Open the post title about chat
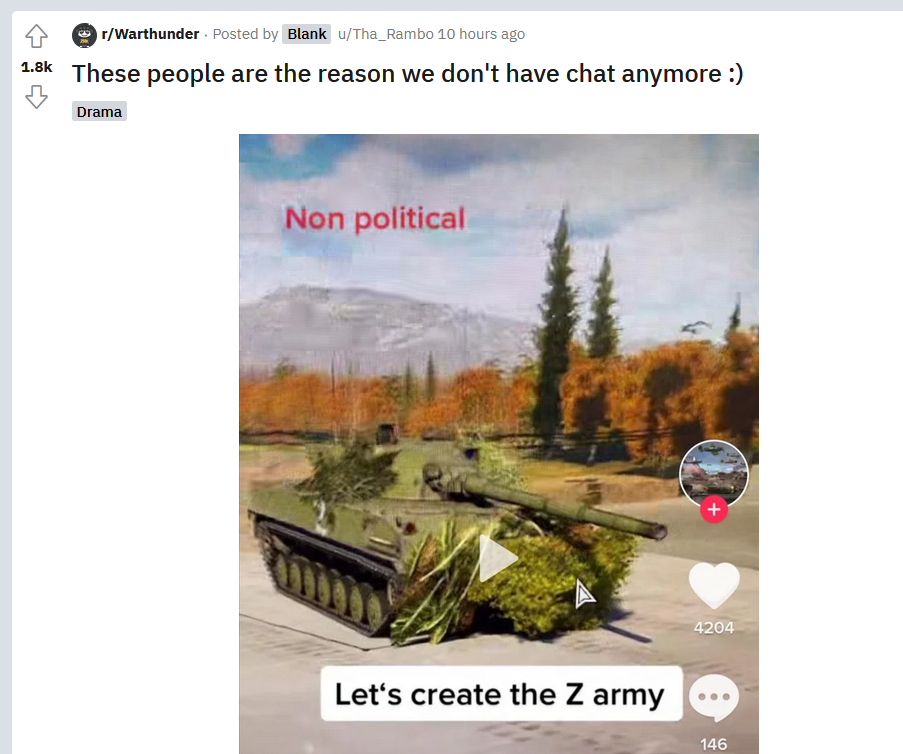Screen dimensions: 903x754 pos(408,74)
